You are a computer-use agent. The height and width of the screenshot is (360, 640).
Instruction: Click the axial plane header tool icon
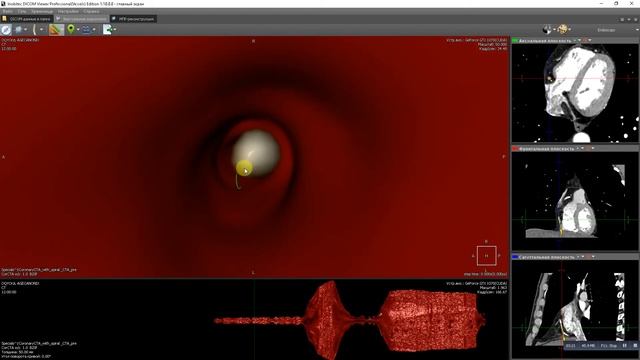pyautogui.click(x=584, y=40)
